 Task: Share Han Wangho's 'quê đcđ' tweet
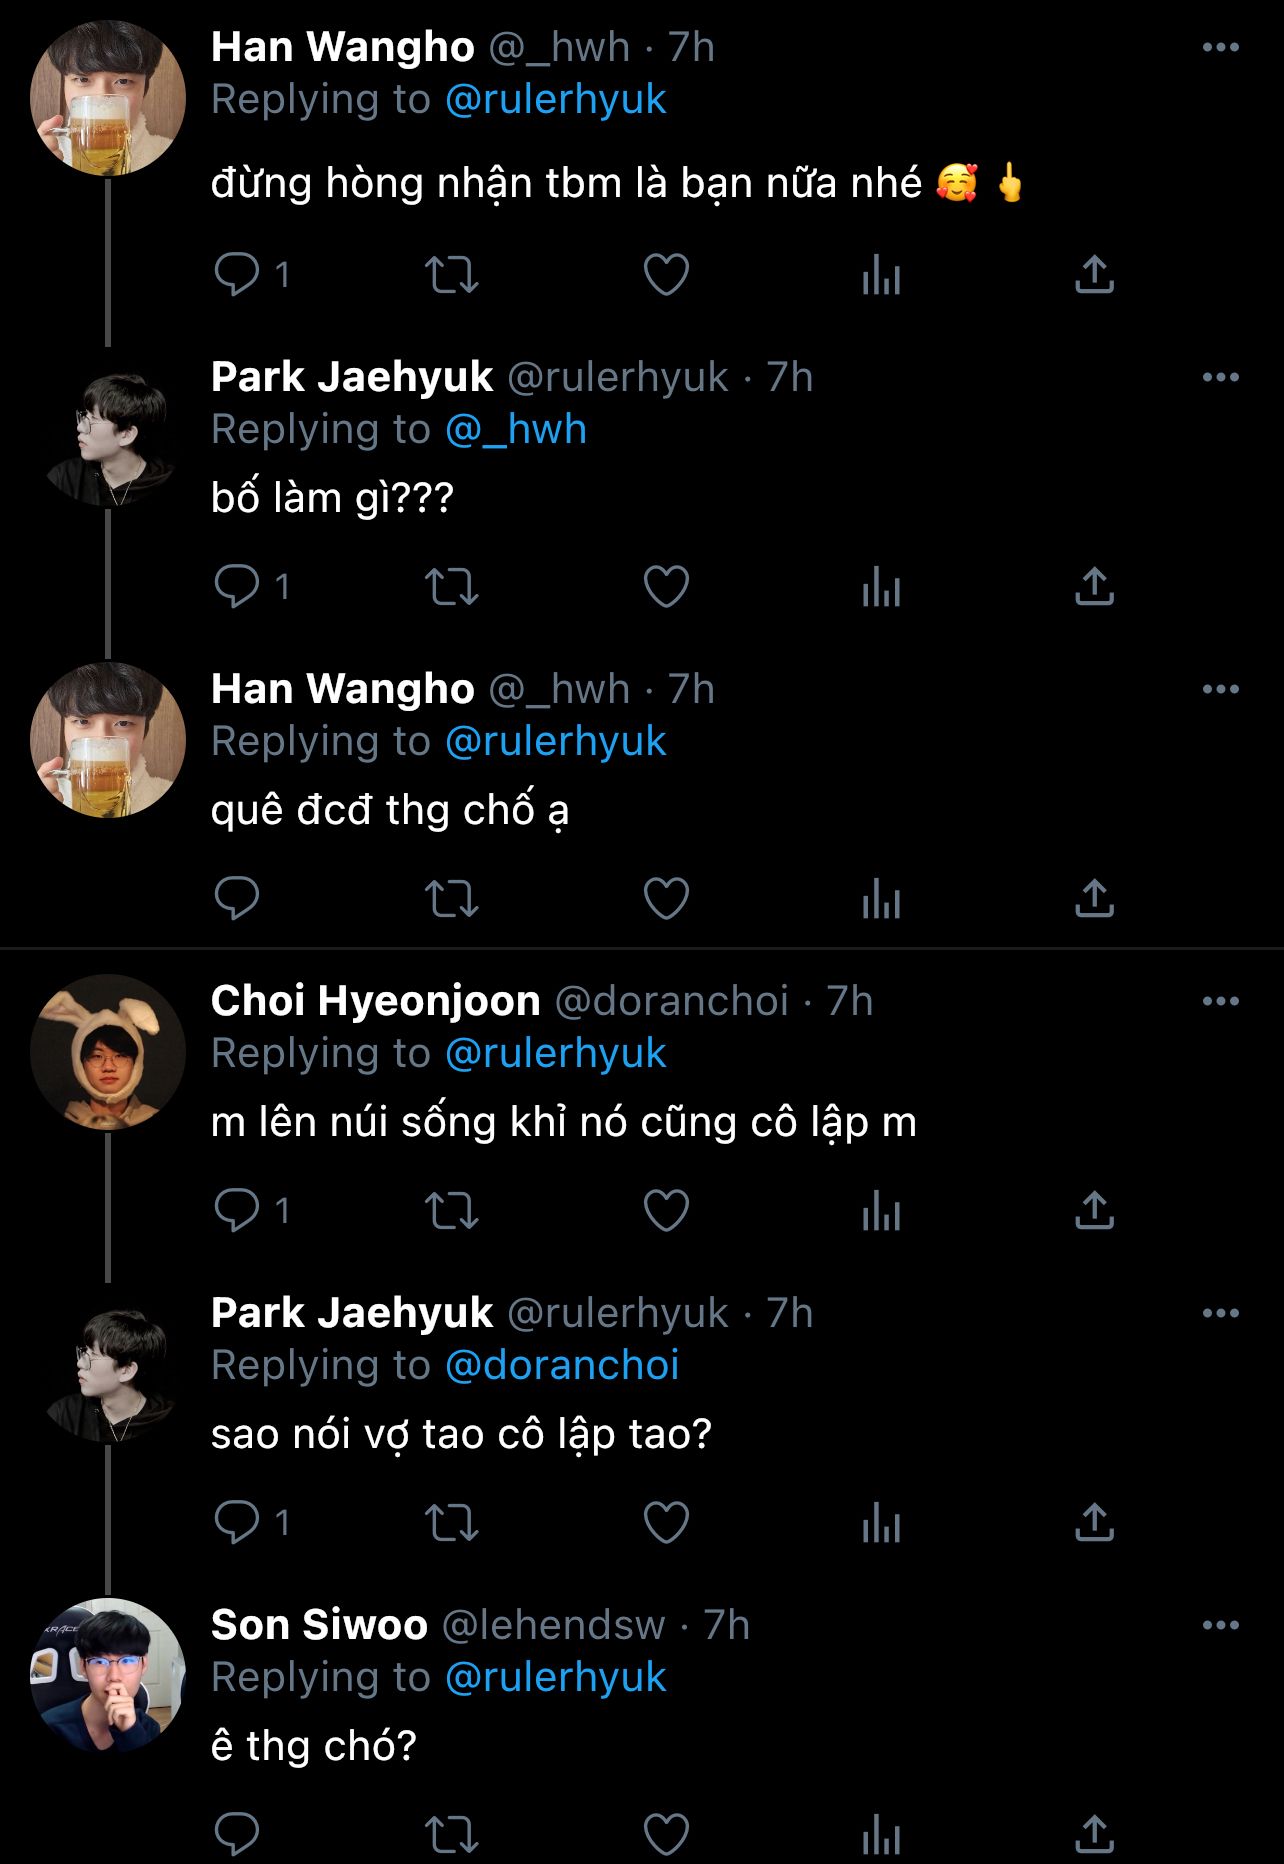[x=1094, y=898]
